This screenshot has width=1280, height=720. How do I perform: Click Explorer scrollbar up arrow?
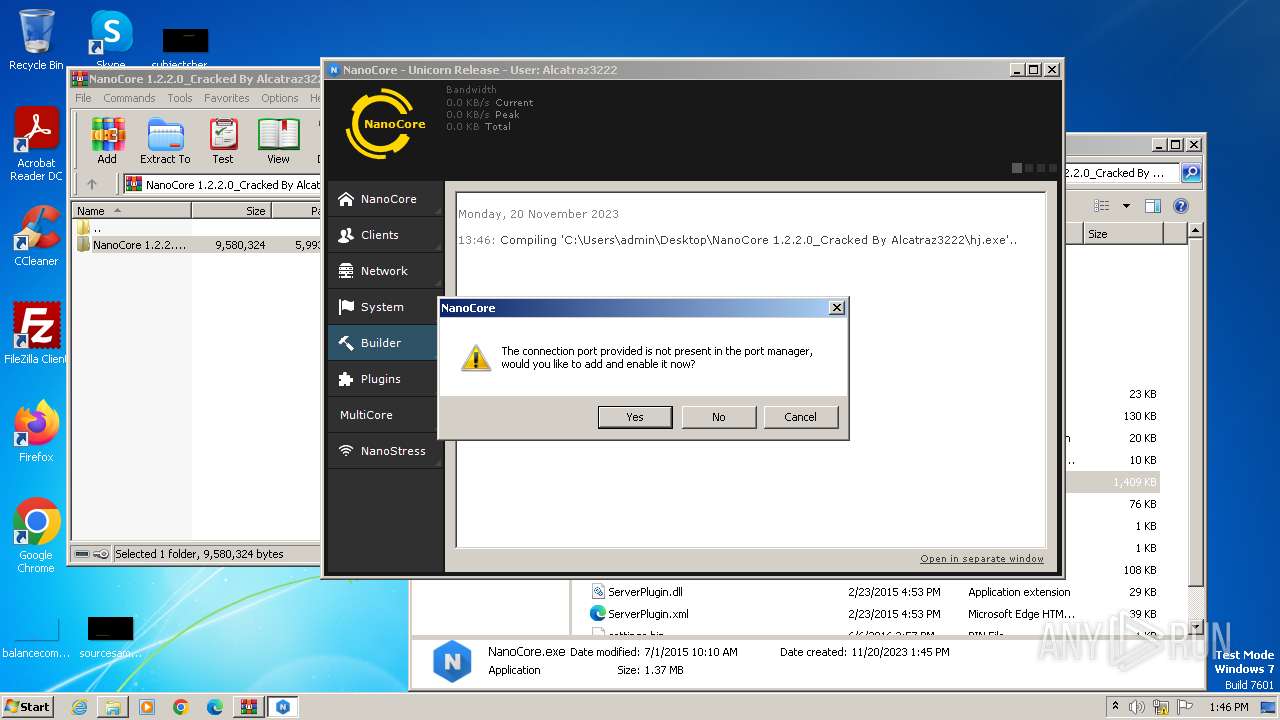(1194, 231)
